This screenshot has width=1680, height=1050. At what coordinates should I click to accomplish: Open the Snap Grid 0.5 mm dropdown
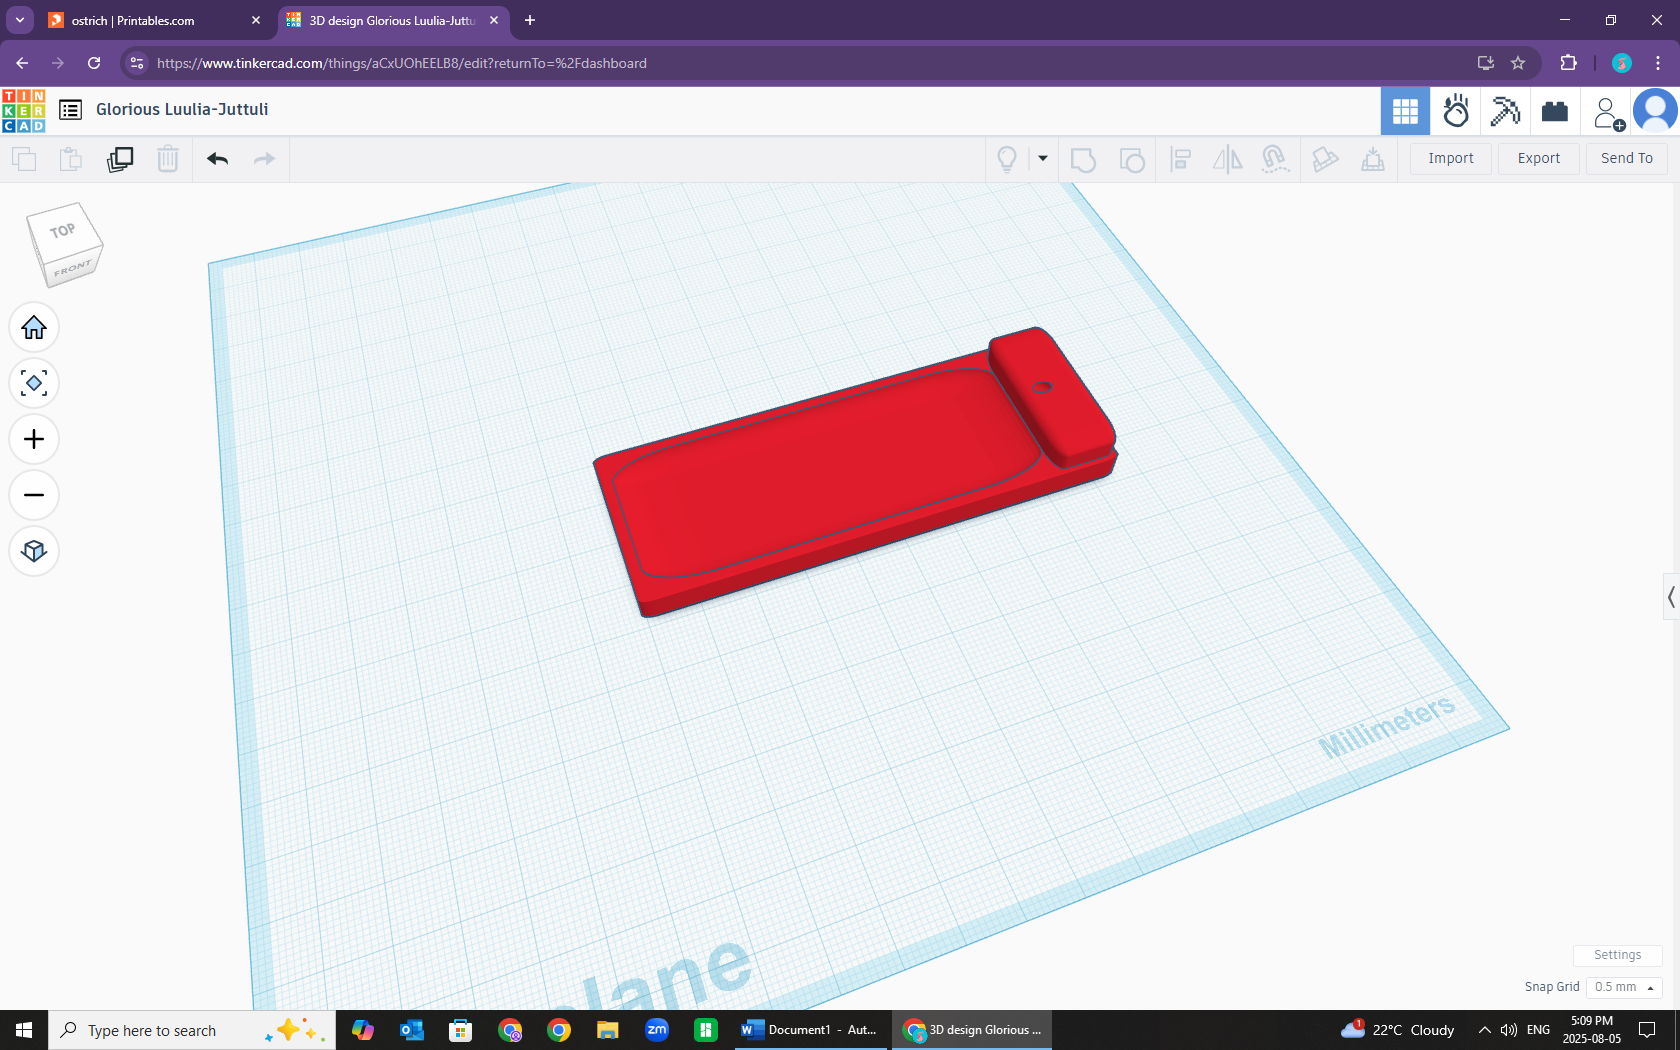[x=1623, y=987]
